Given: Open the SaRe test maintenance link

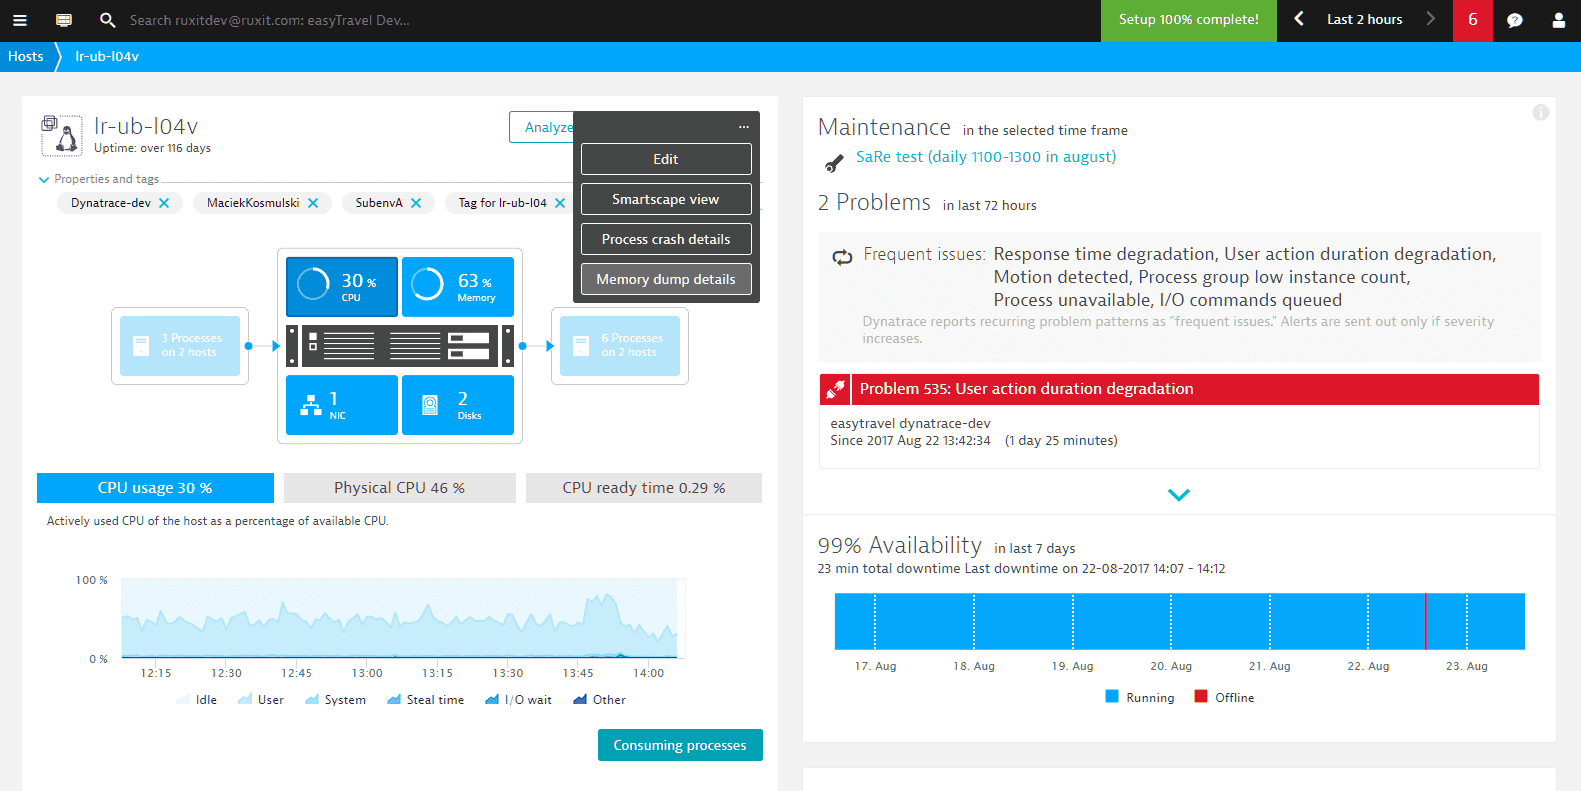Looking at the screenshot, I should 986,157.
